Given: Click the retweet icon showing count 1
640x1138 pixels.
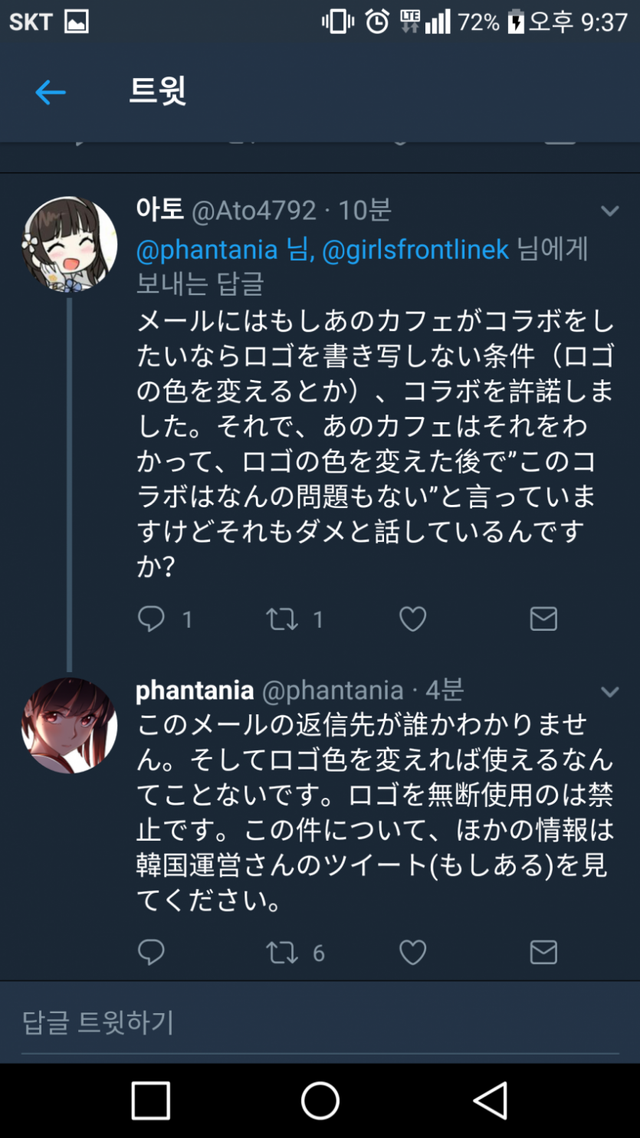Looking at the screenshot, I should coord(281,618).
